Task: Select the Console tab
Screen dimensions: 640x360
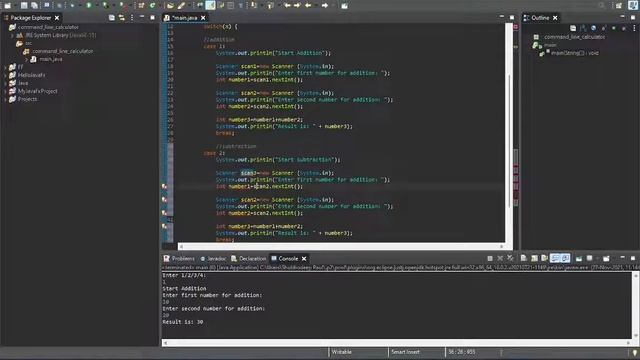Action: click(288, 258)
